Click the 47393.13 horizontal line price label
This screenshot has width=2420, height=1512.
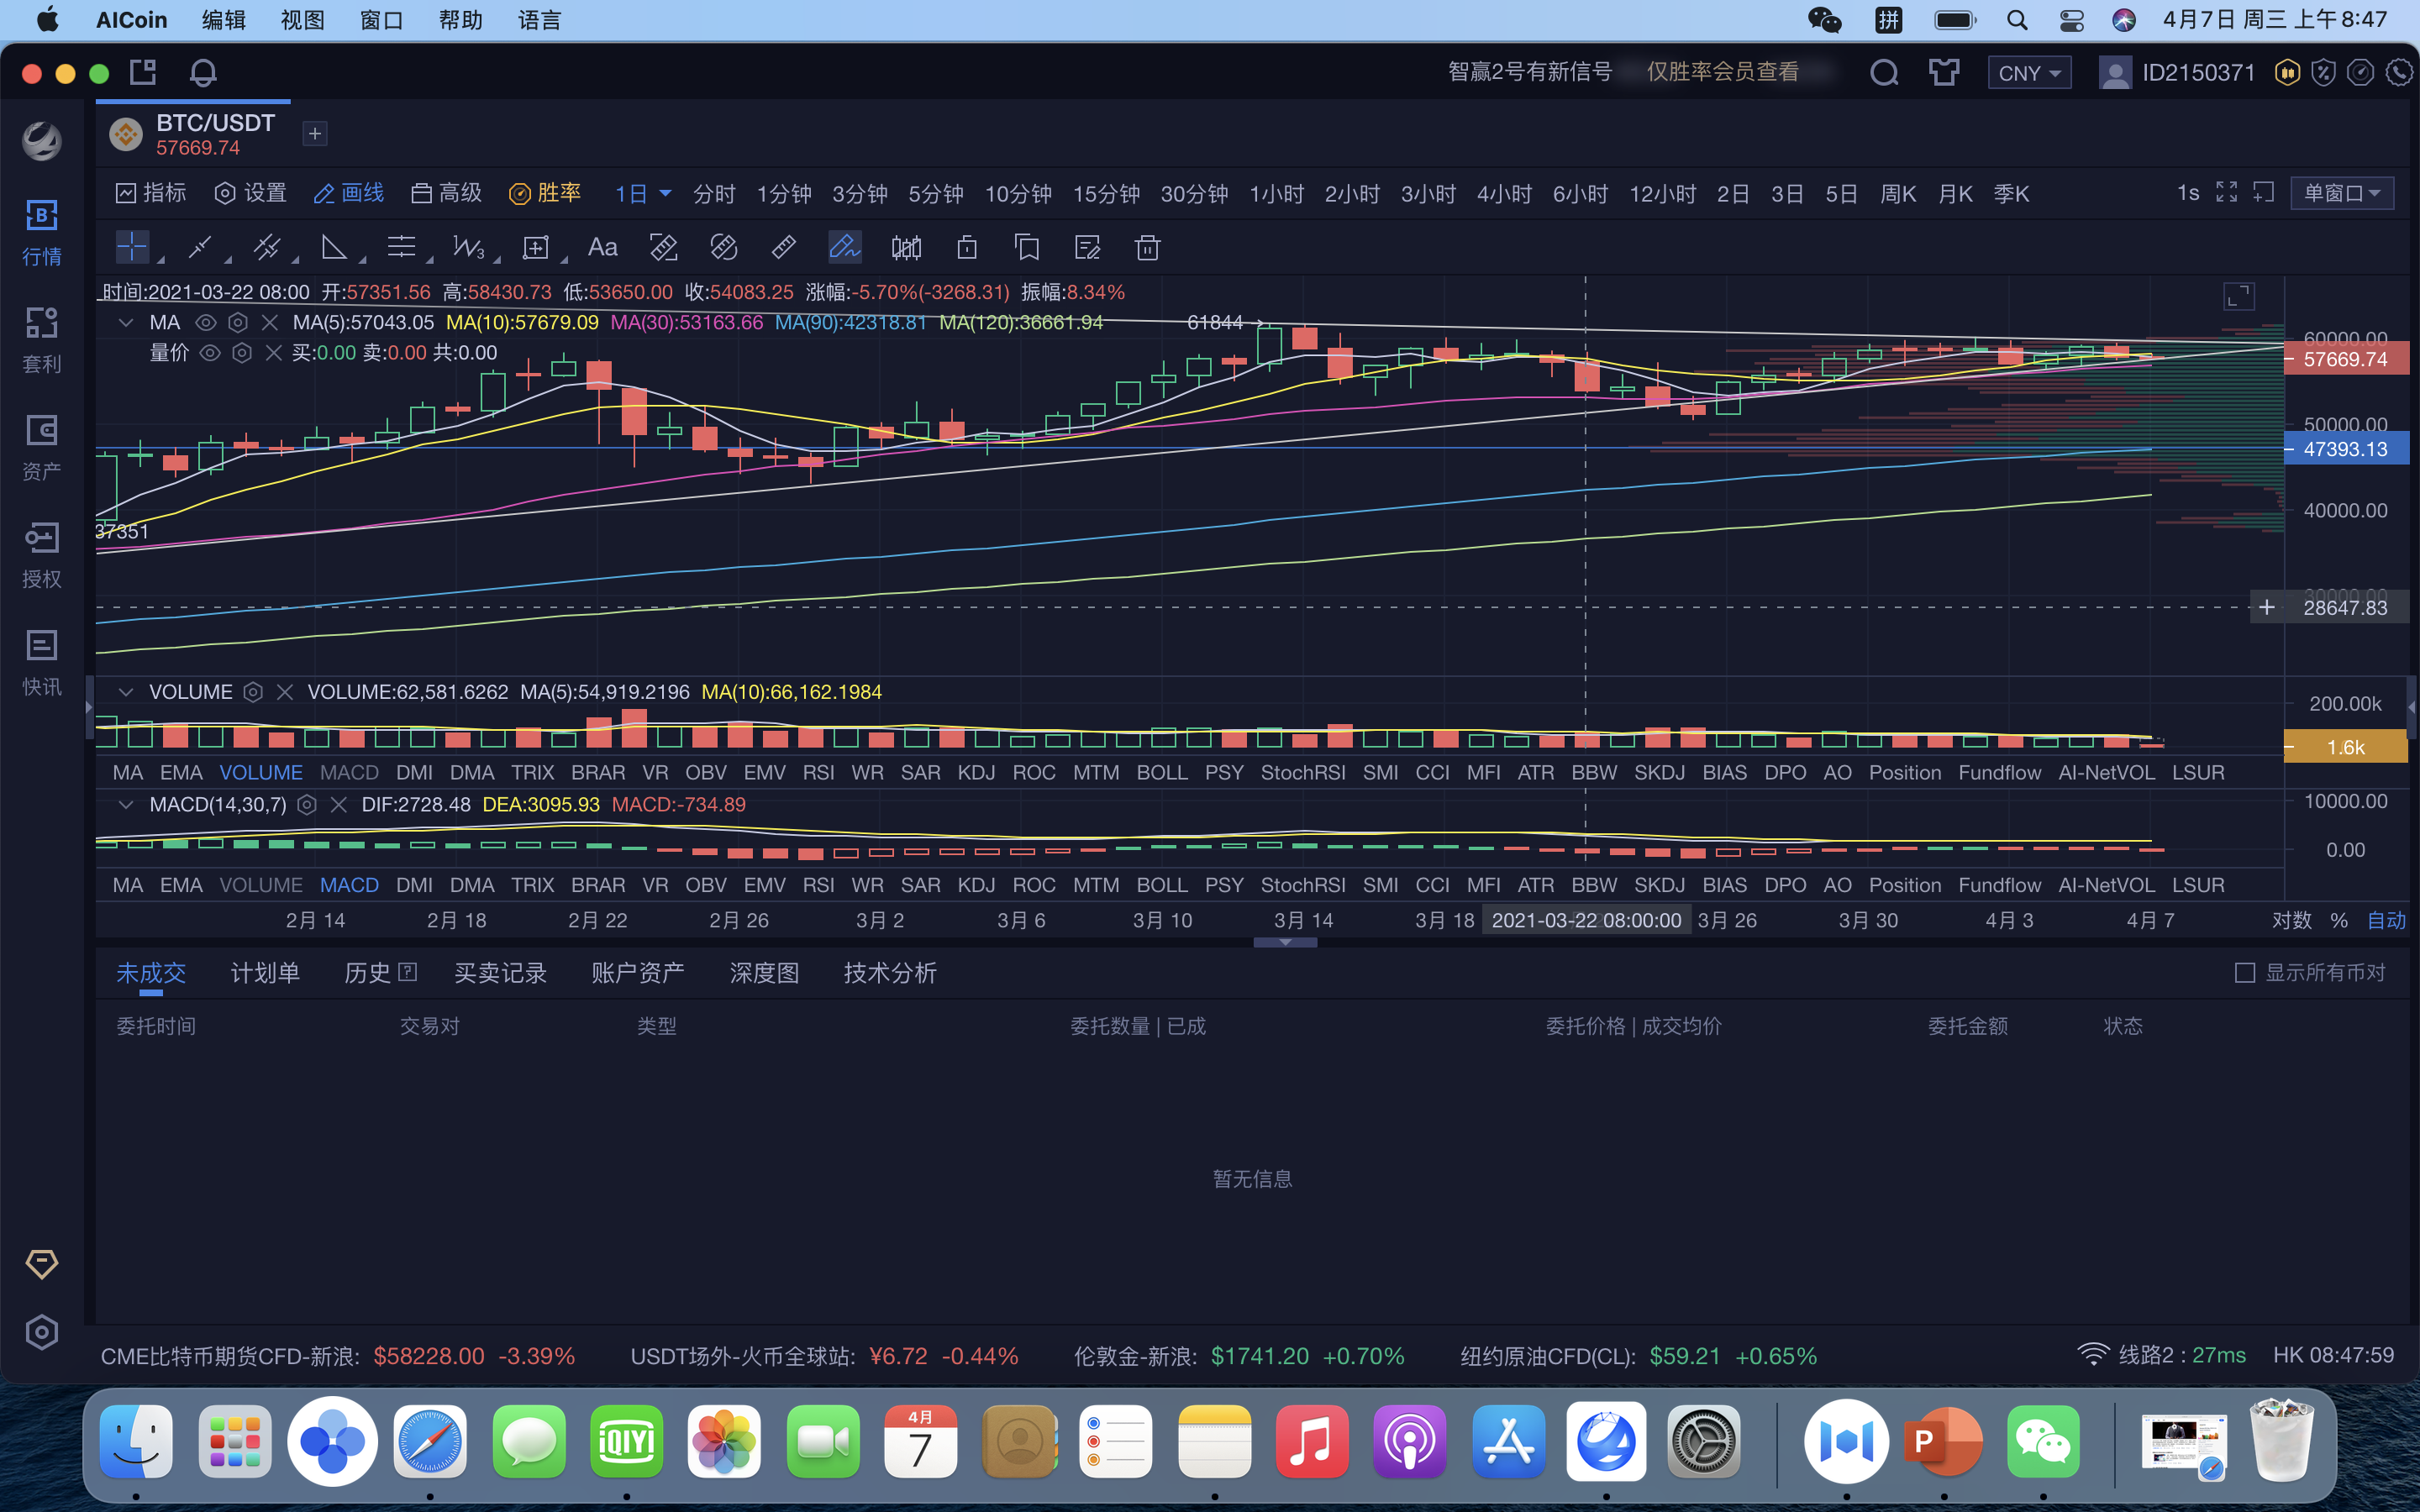pos(2346,450)
